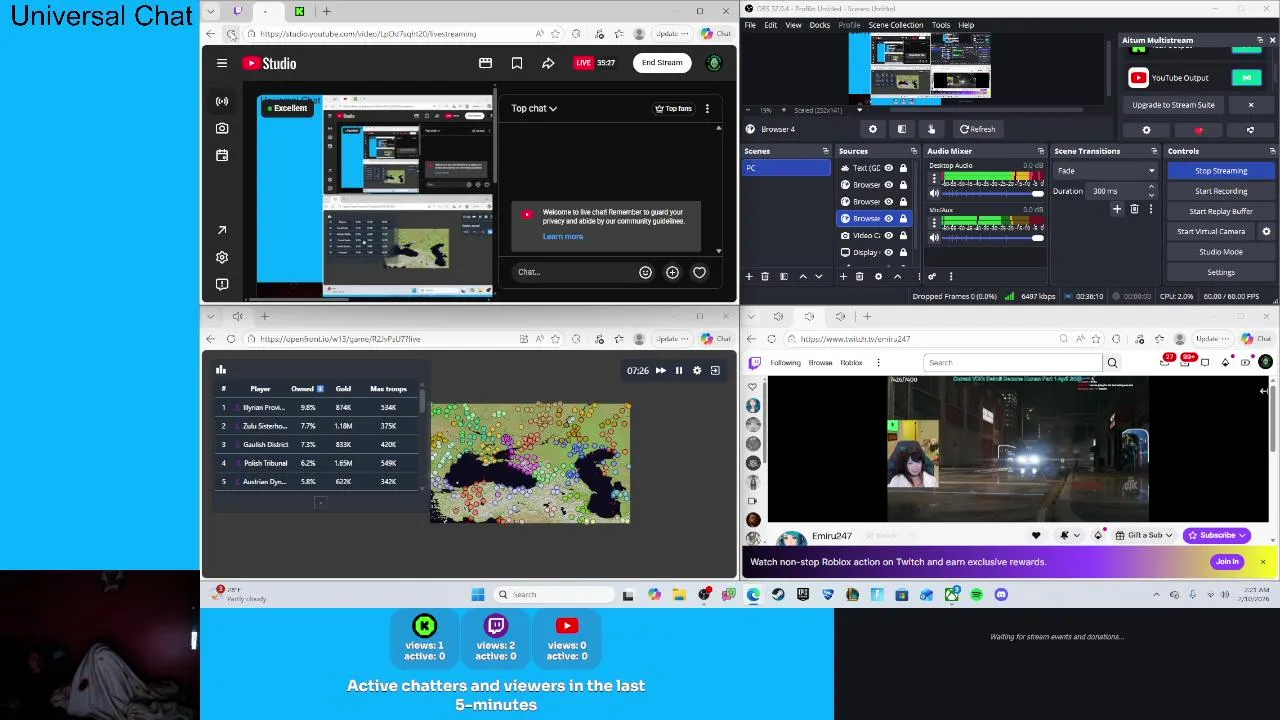1280x720 pixels.
Task: Expand the Top chat dropdown in YouTube Studio
Action: tap(534, 108)
